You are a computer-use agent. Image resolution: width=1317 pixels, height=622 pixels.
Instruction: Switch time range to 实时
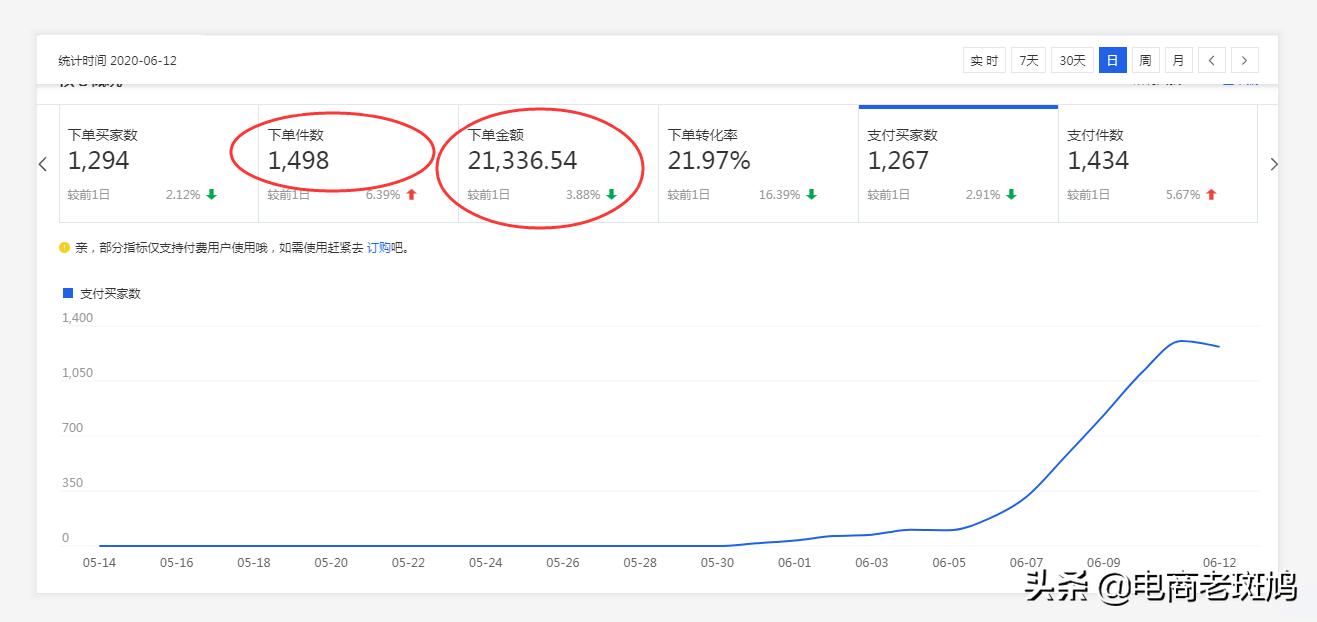click(x=984, y=60)
